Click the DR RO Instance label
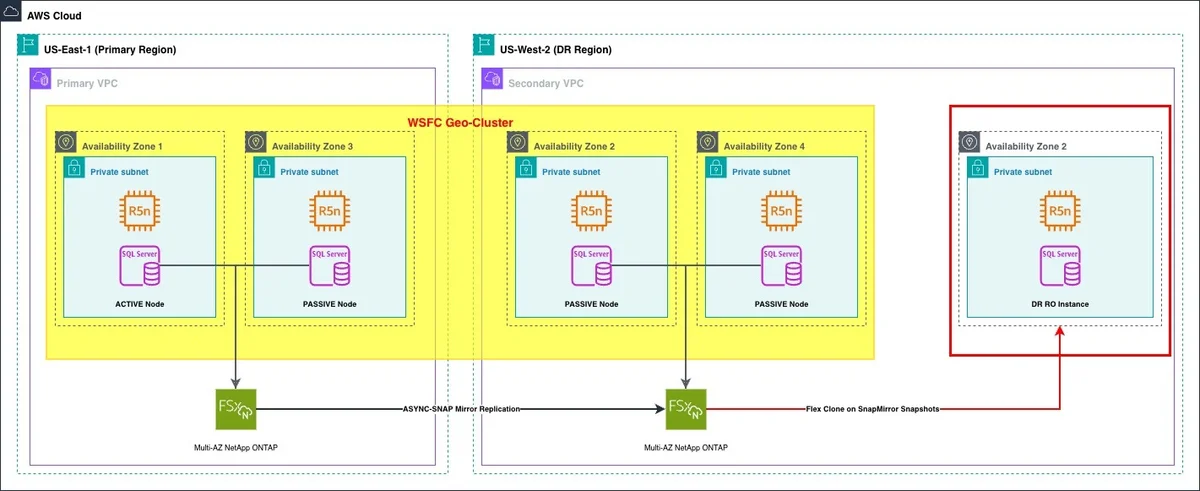 coord(1060,303)
